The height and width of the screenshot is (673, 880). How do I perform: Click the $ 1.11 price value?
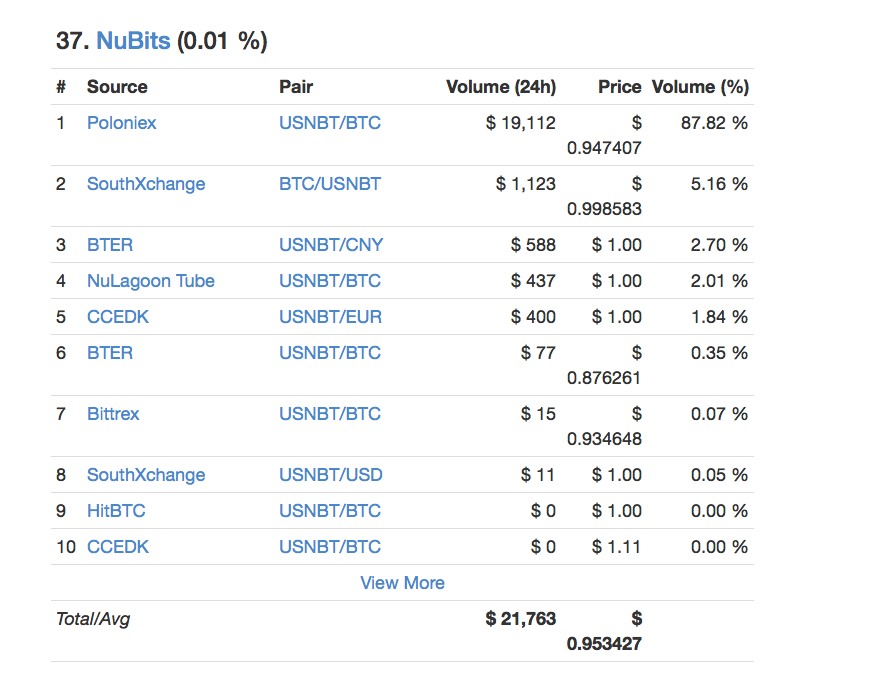pos(616,547)
